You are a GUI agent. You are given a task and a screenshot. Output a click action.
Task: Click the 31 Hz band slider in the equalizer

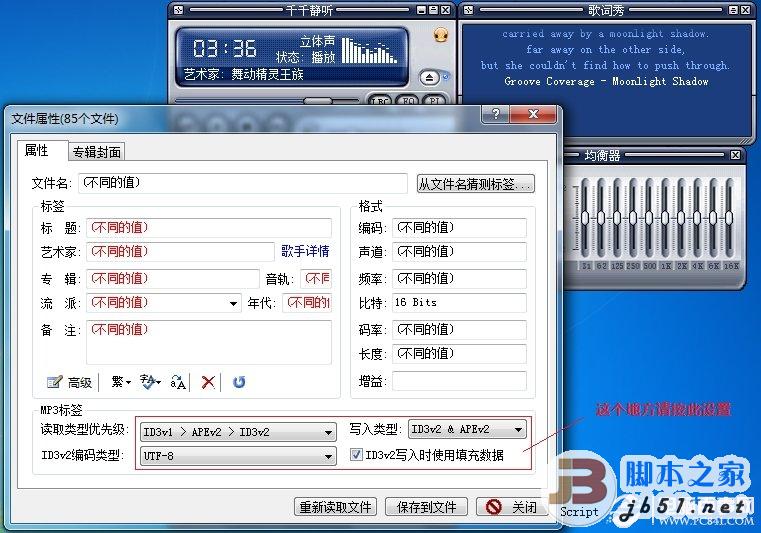(585, 218)
